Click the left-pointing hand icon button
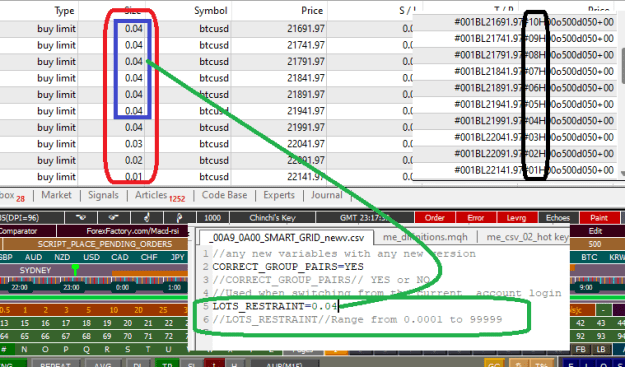The height and width of the screenshot is (367, 625). [x=81, y=218]
